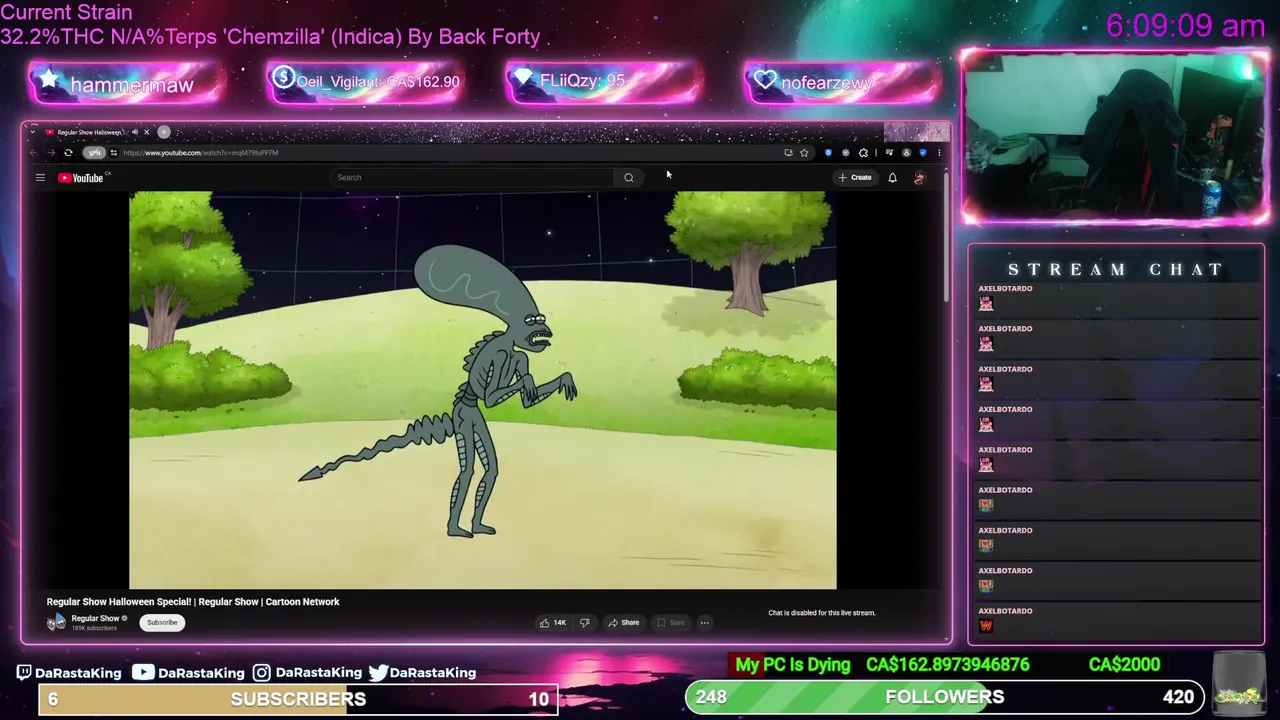Click the STREAM CHAT header
Image resolution: width=1280 pixels, height=720 pixels.
pos(1116,269)
